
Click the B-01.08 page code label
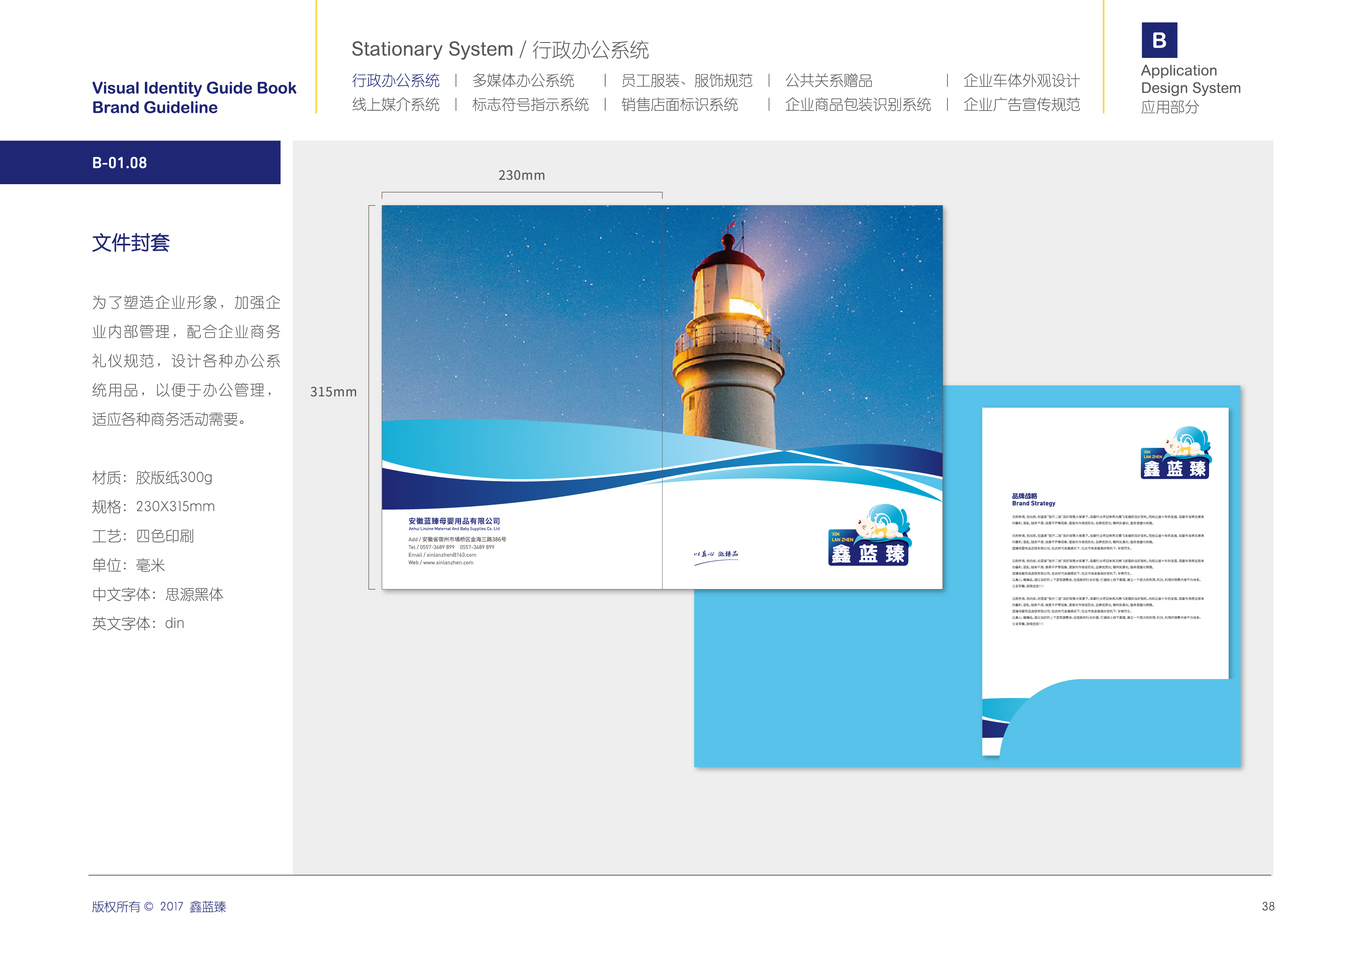[x=119, y=163]
